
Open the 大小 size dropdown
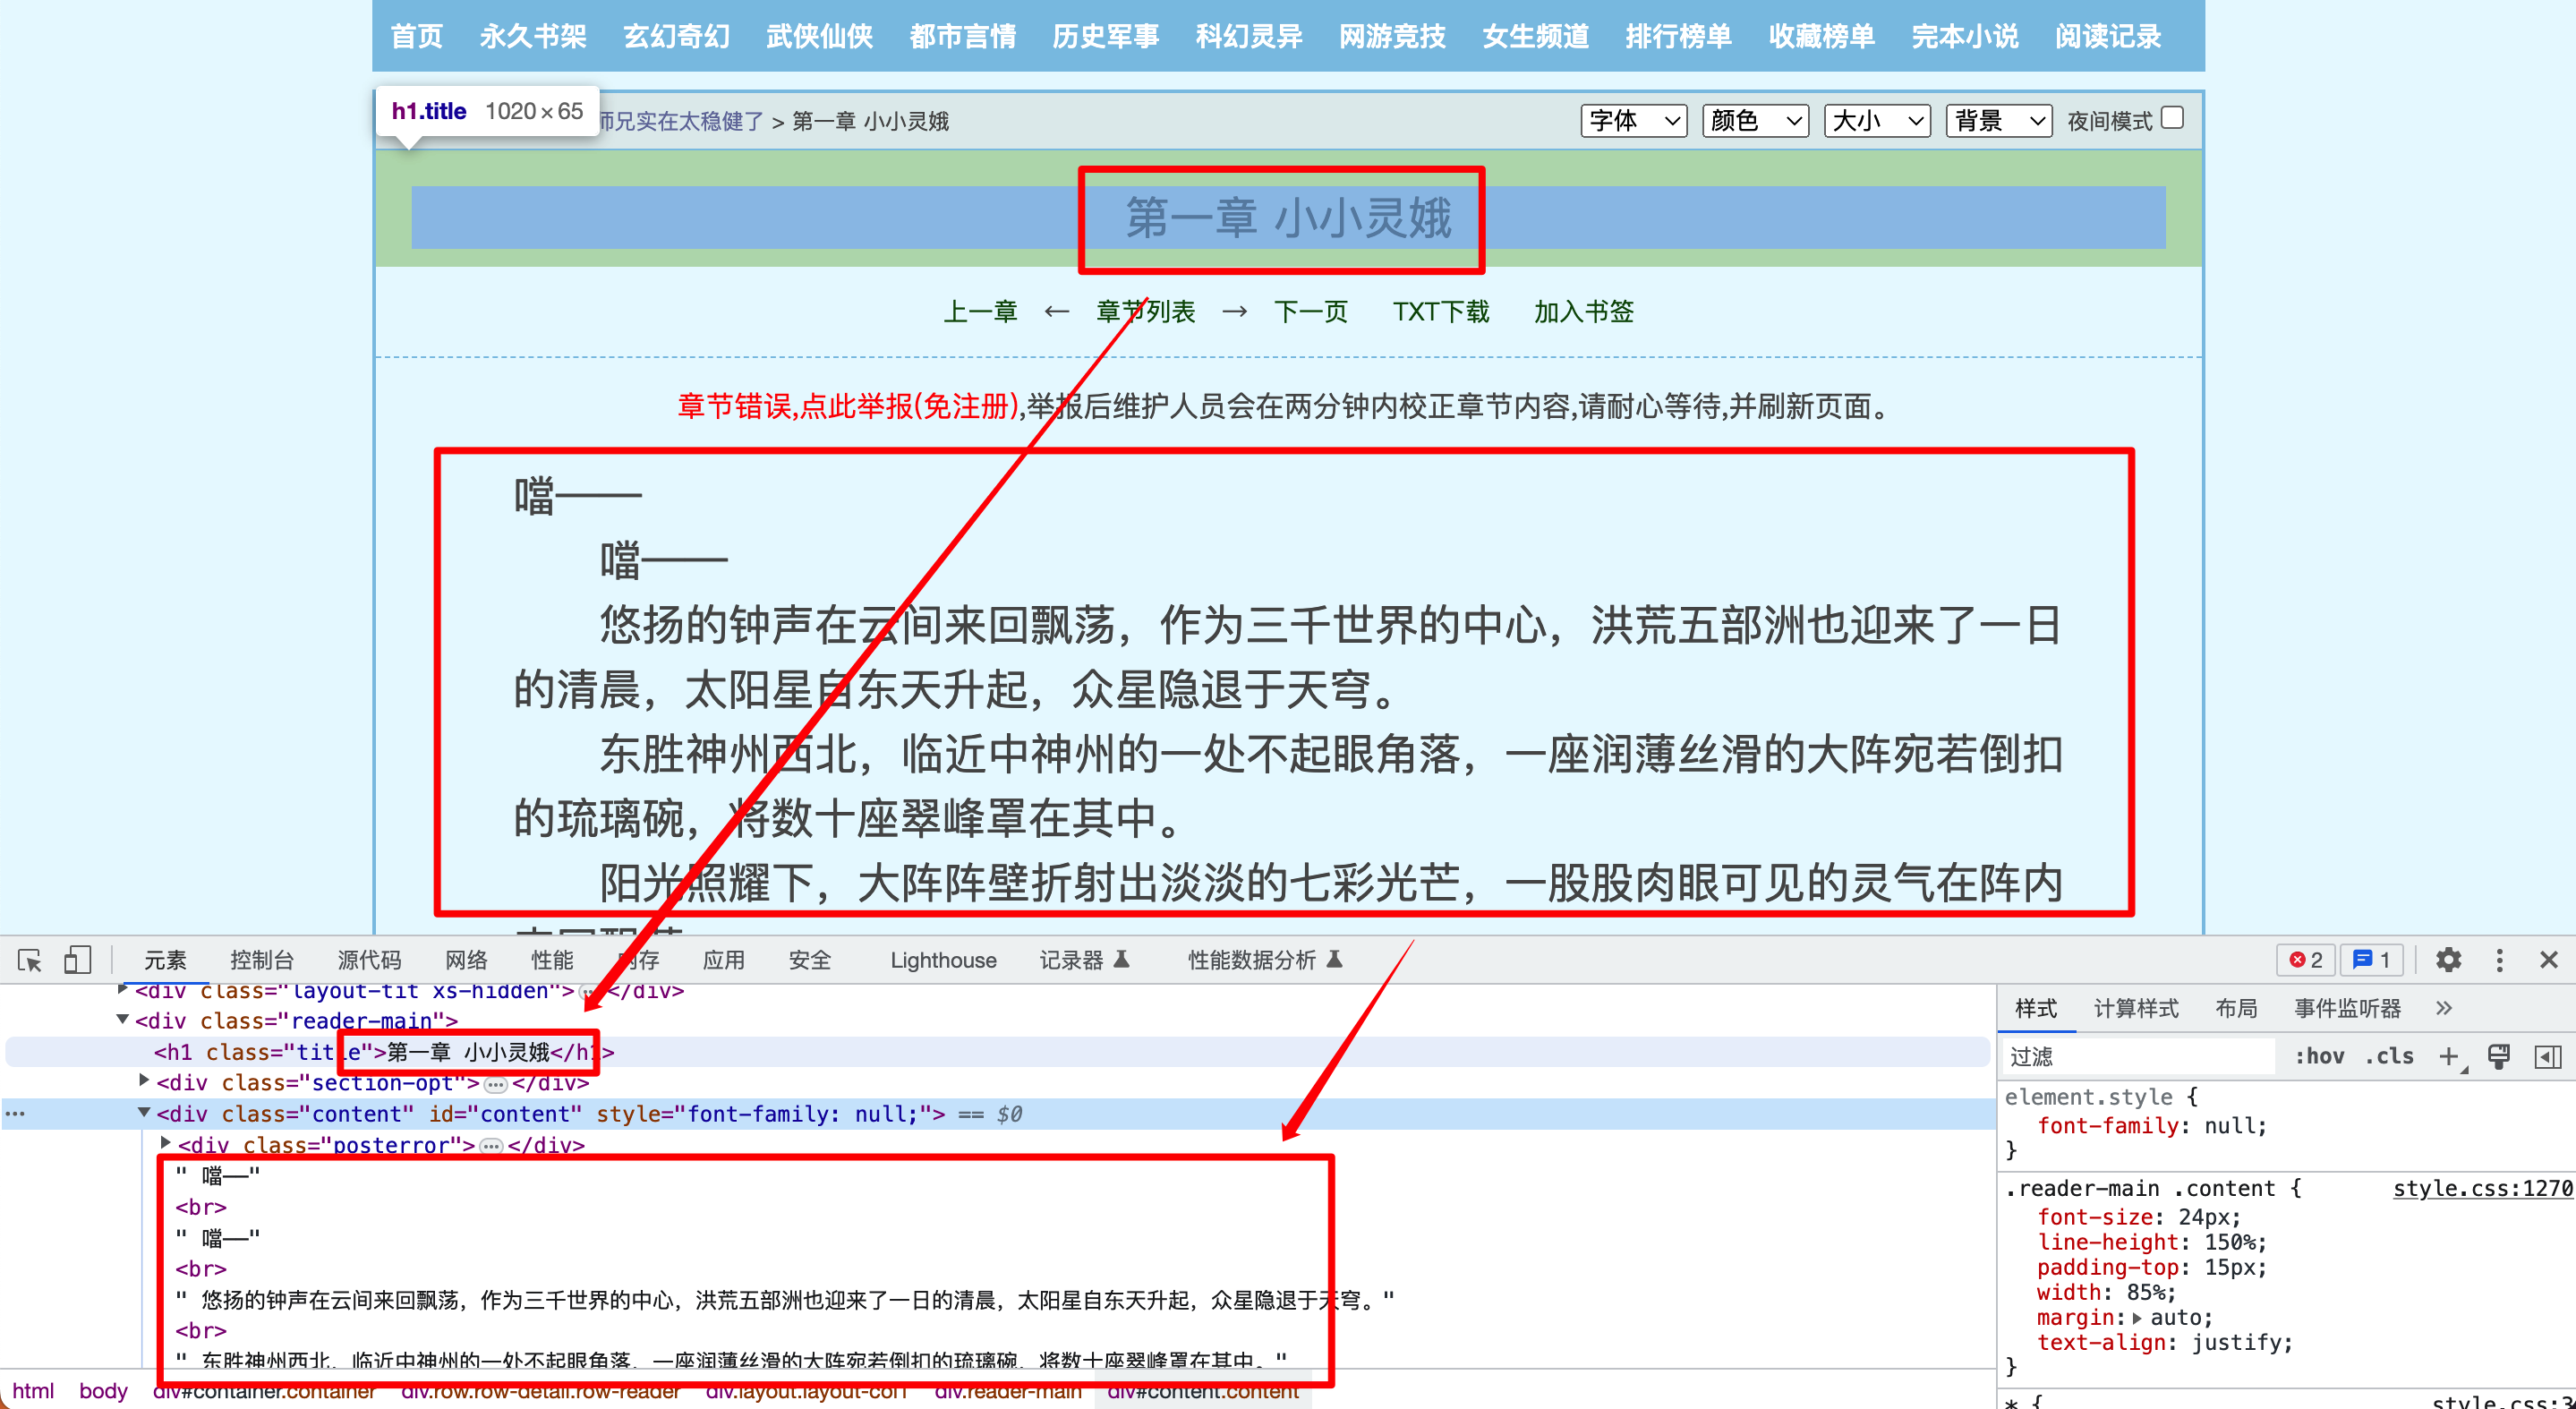tap(1877, 121)
